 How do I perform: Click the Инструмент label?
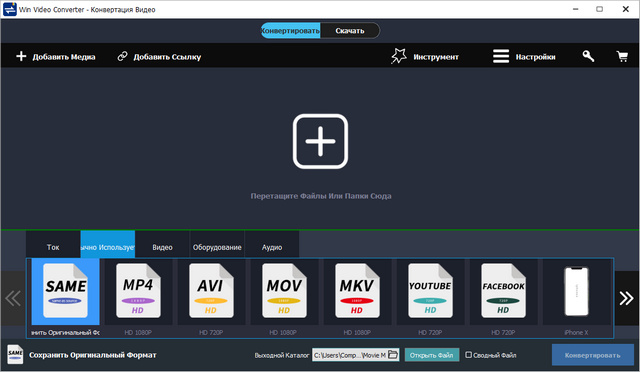(x=436, y=57)
